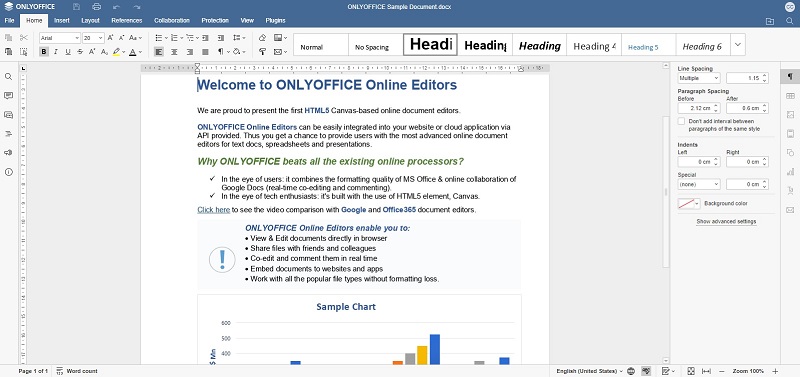Toggle Align right

190,52
